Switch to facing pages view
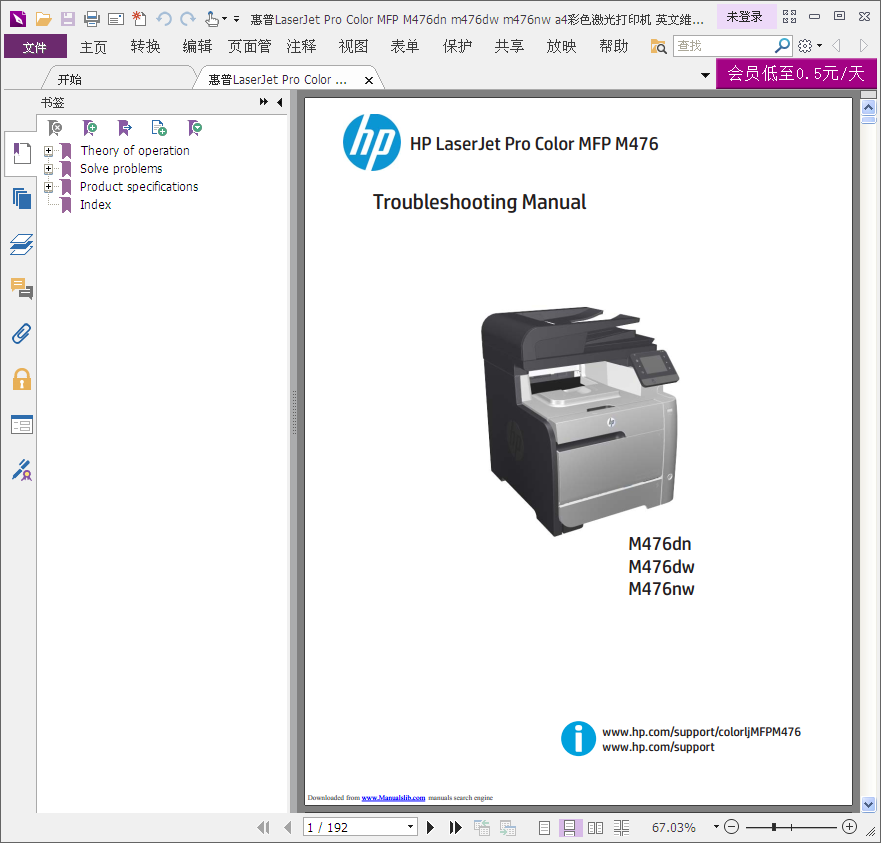The image size is (881, 843). click(x=596, y=827)
